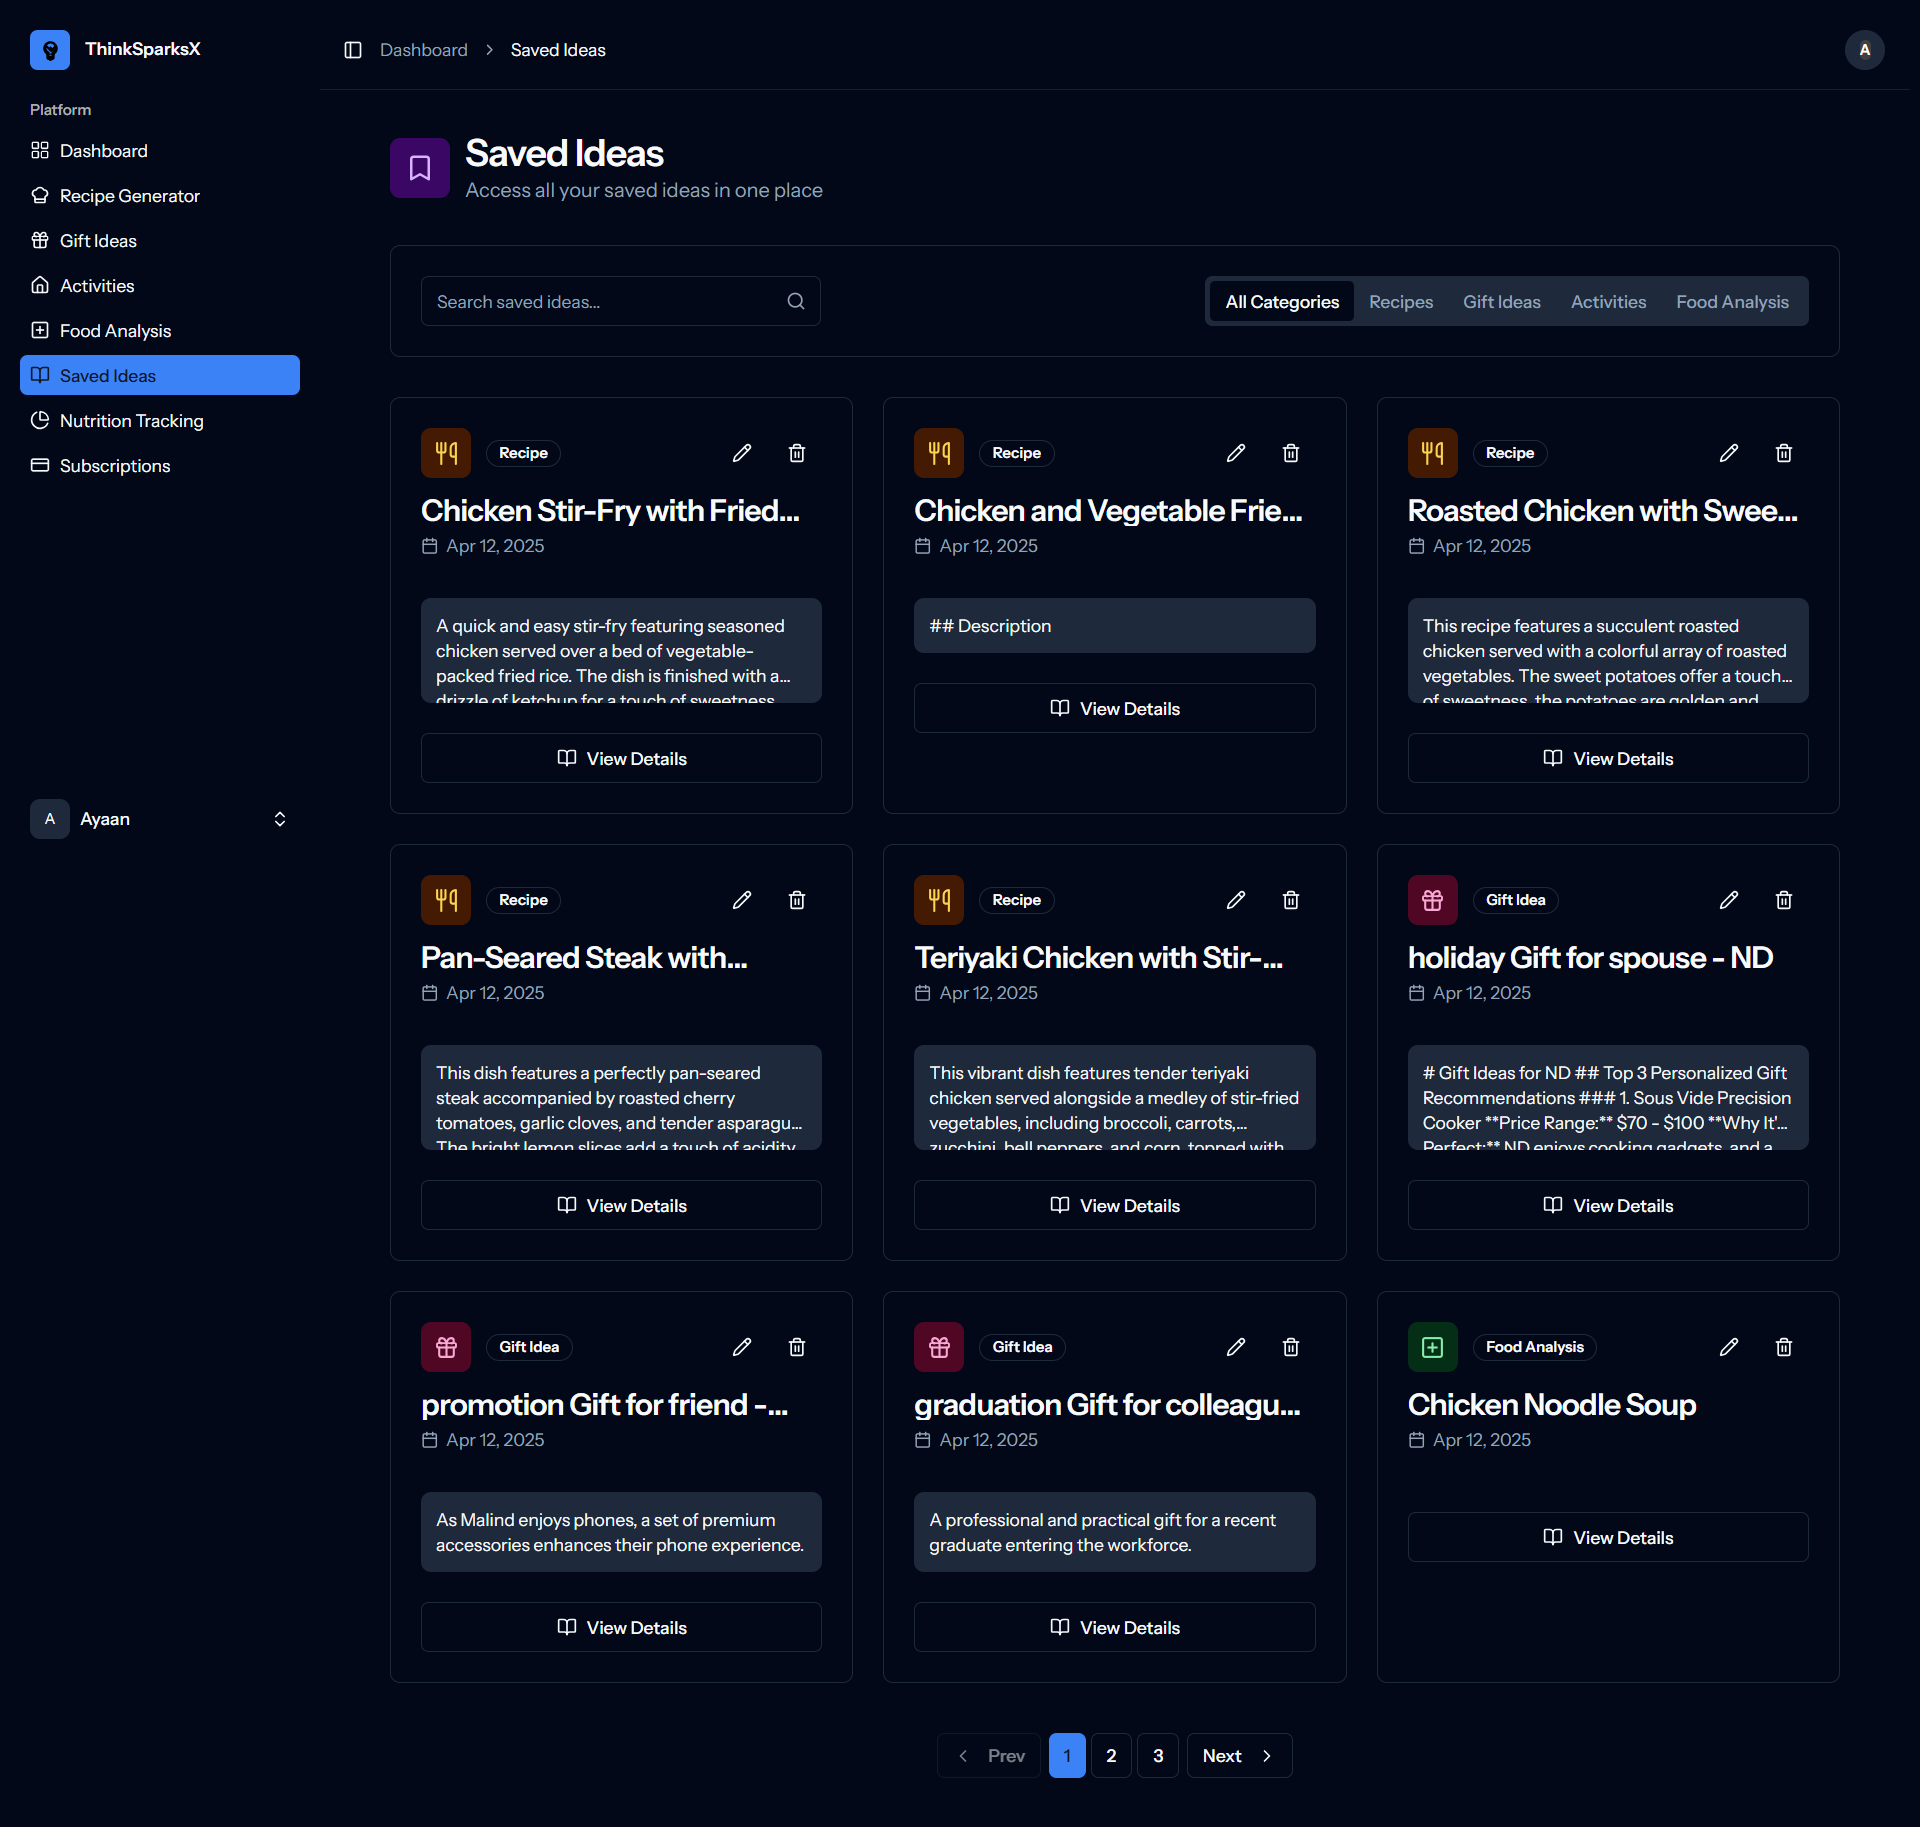Screen dimensions: 1920x1827
Task: Click the Dashboard breadcrumb link
Action: [423, 50]
